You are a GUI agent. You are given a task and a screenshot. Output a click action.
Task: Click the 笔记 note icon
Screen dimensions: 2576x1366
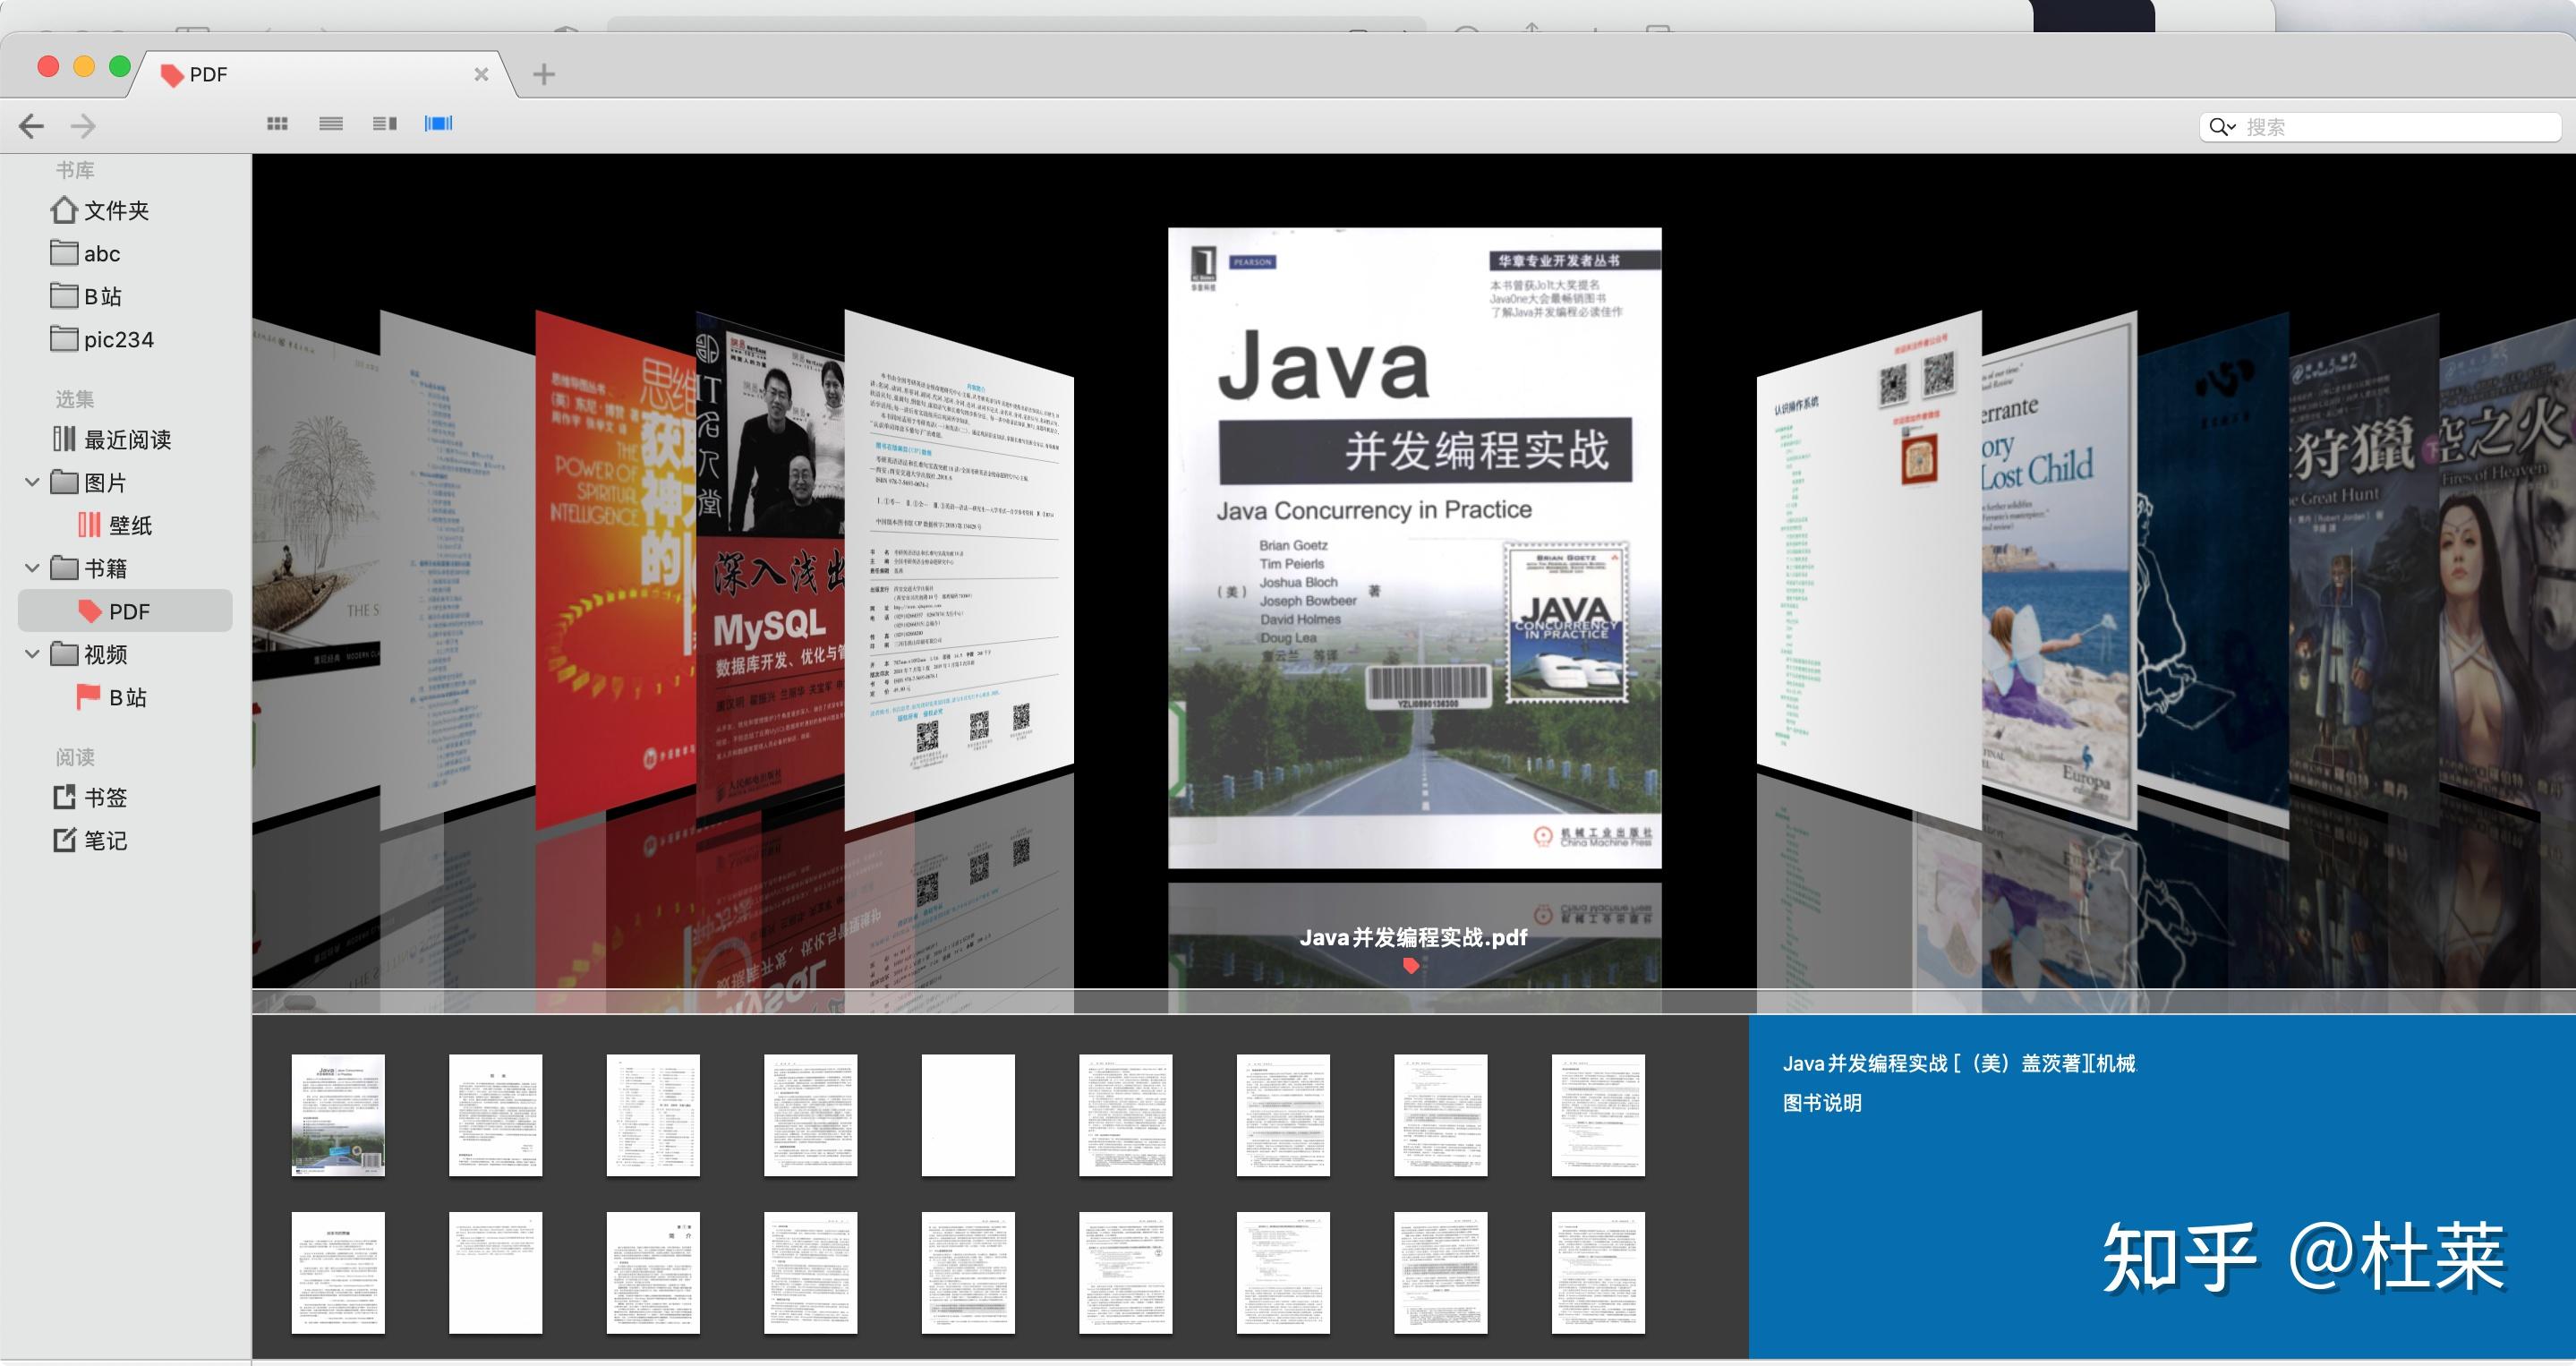coord(64,840)
